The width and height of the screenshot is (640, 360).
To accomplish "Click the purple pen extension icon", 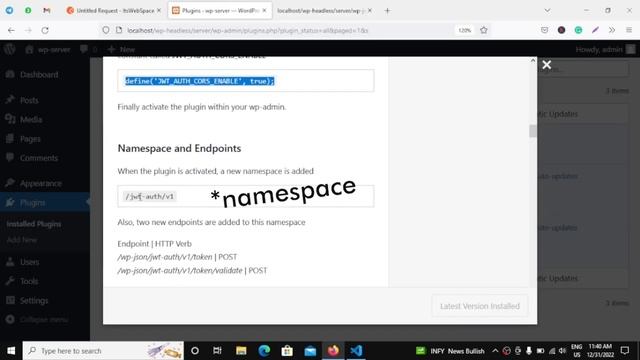I will [596, 30].
